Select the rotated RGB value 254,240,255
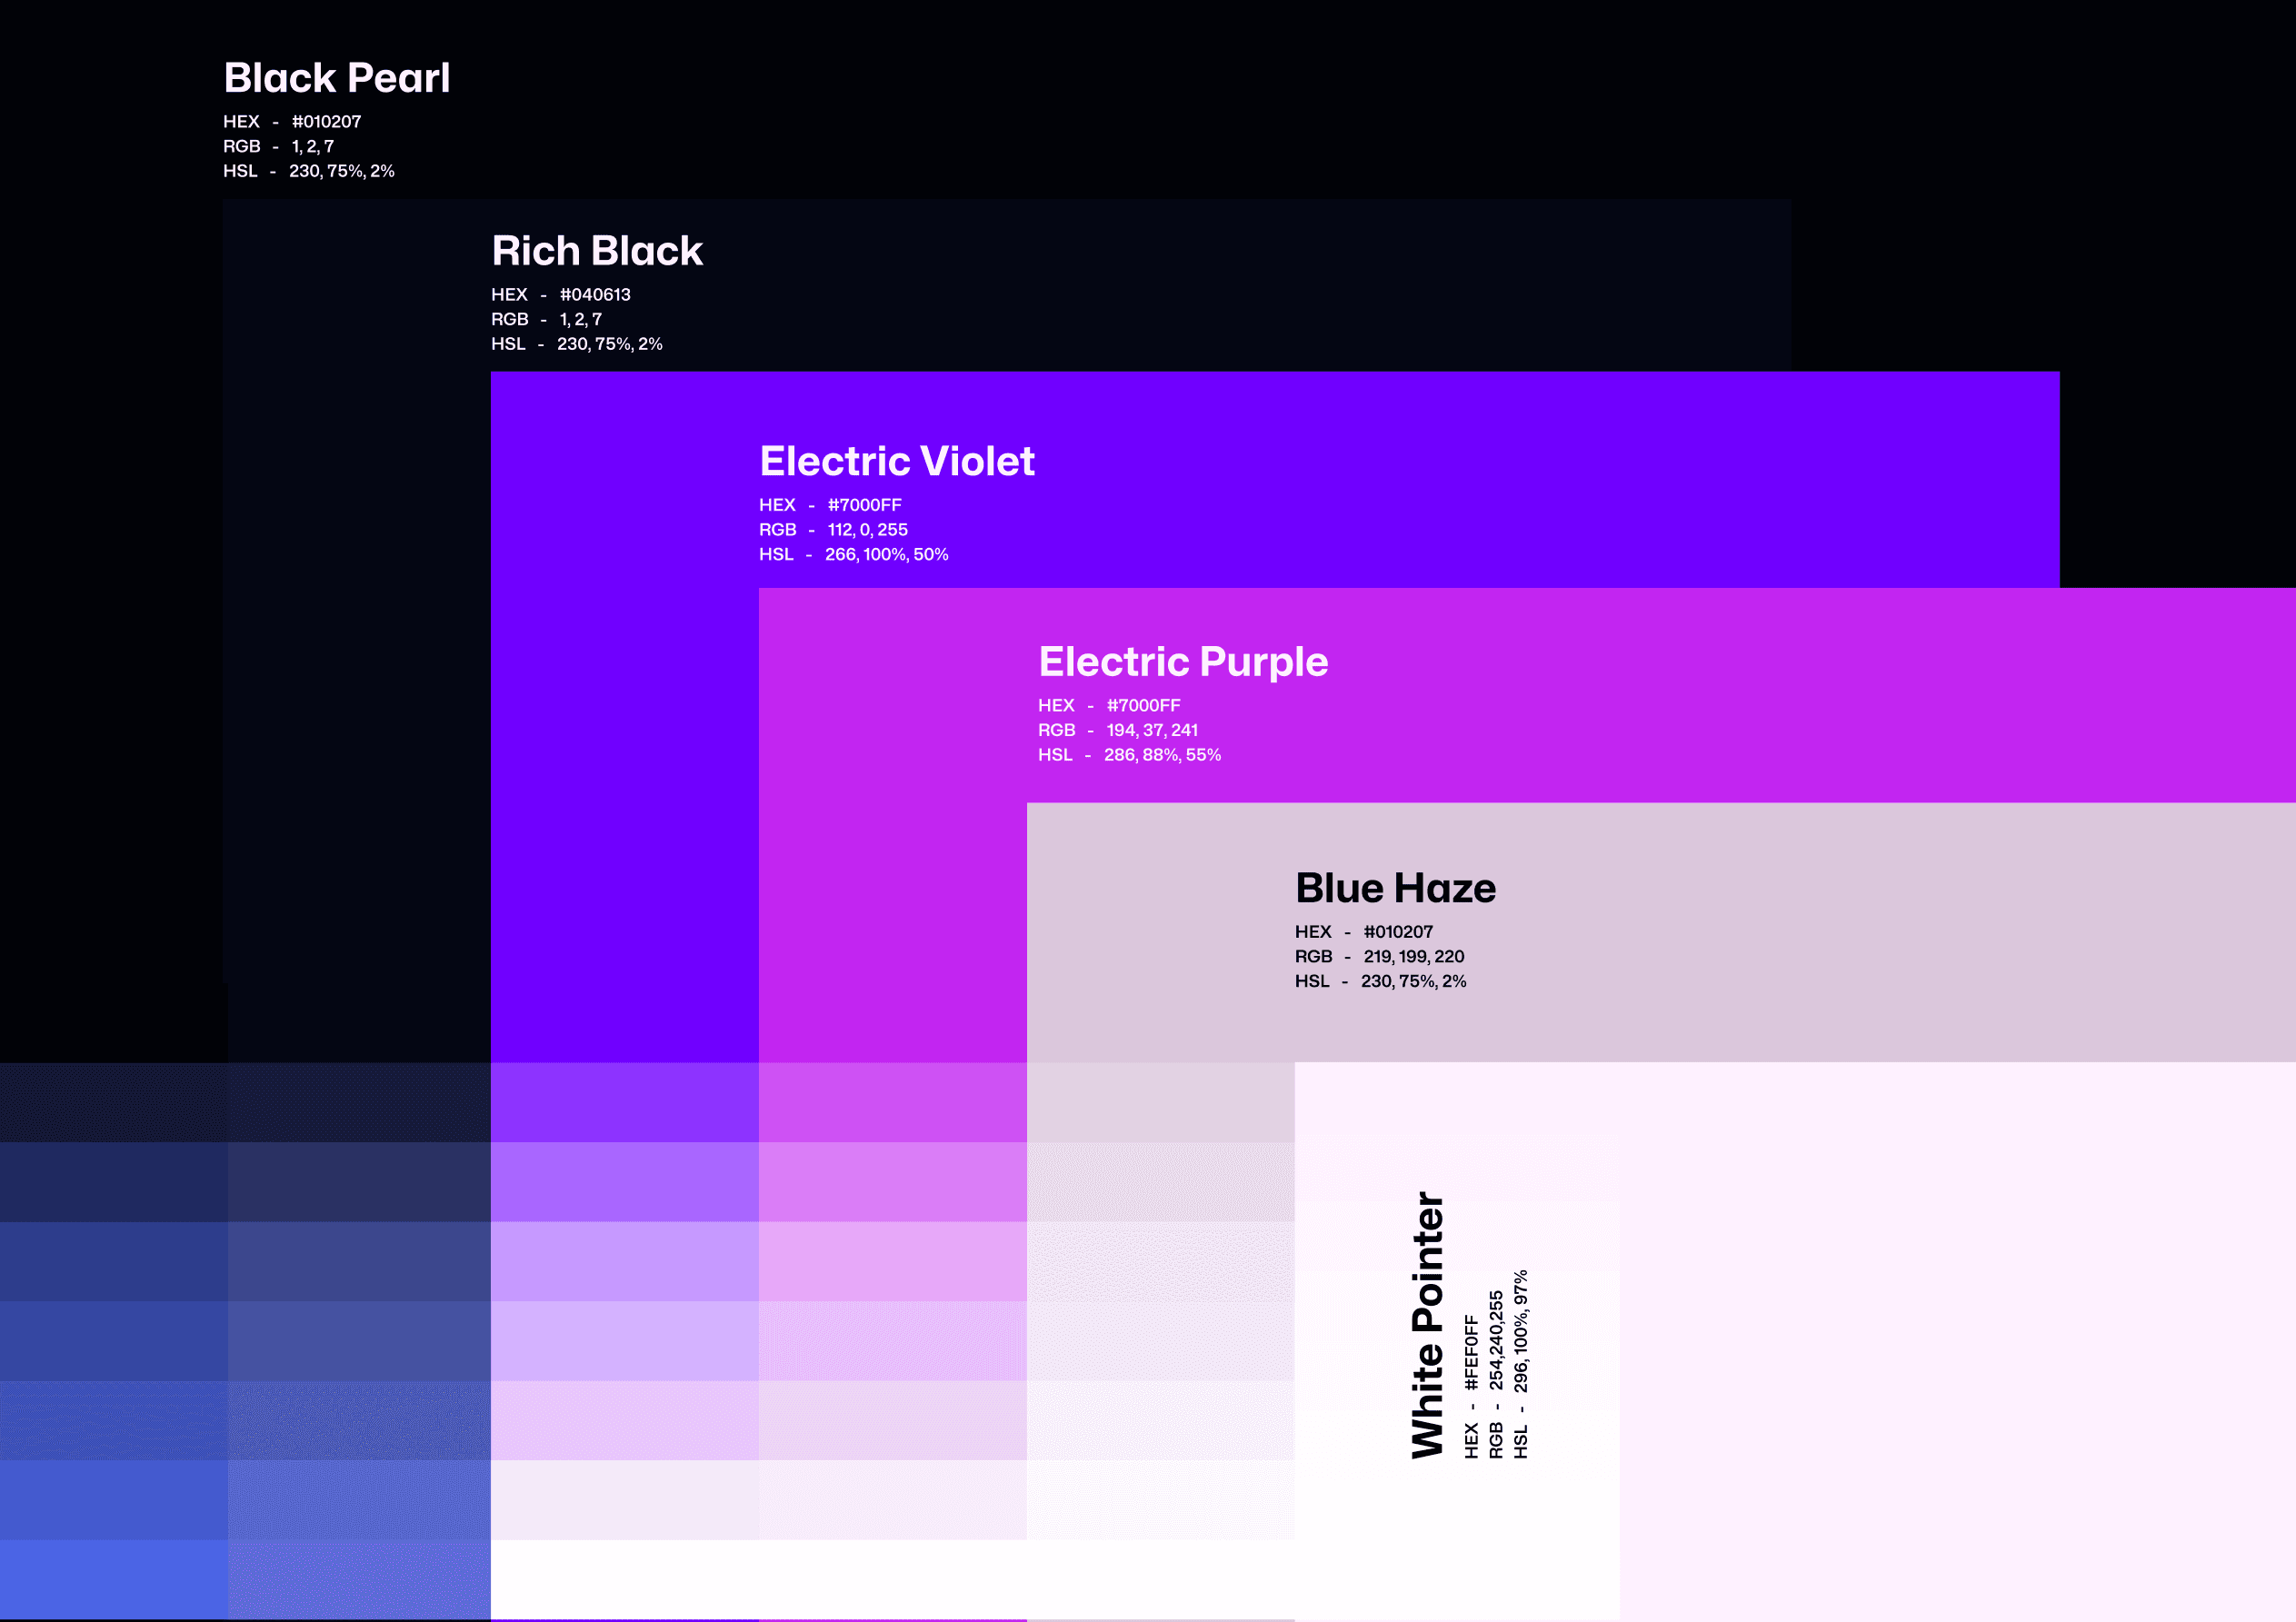2296x1622 pixels. [x=1496, y=1340]
